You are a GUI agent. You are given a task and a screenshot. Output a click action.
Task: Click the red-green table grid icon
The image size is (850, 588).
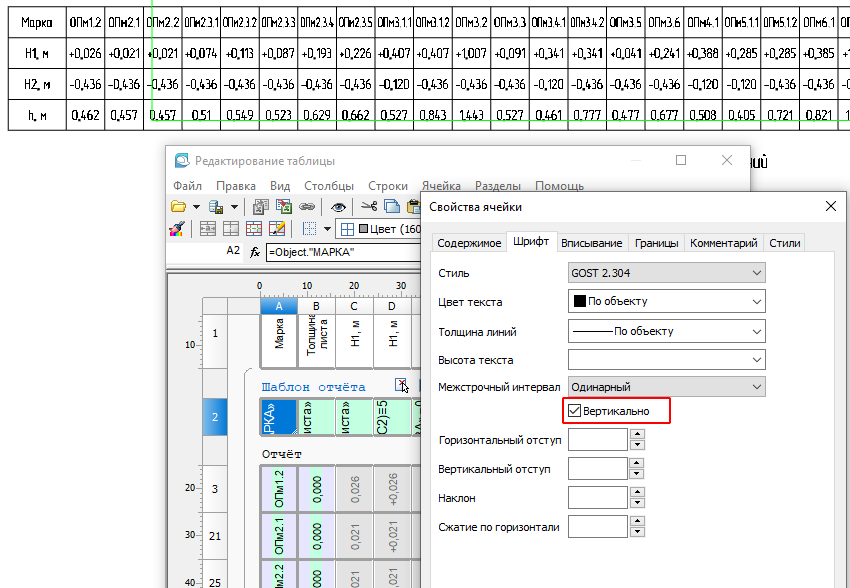(x=254, y=229)
